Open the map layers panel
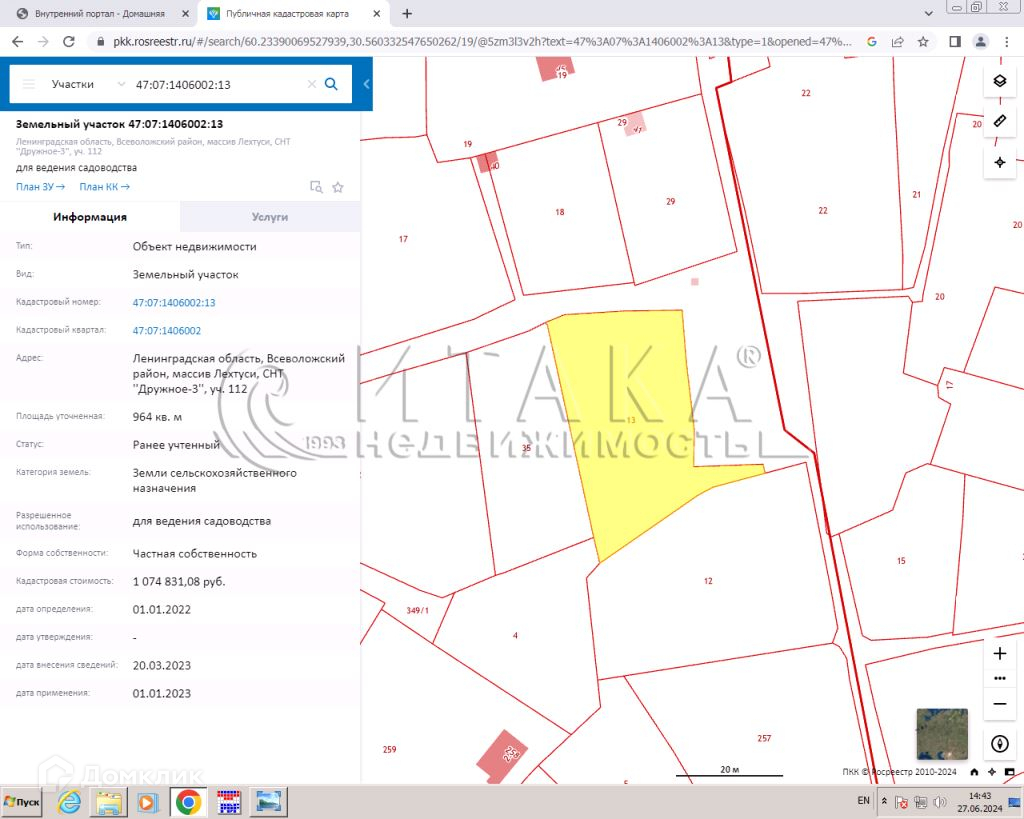 (x=999, y=81)
